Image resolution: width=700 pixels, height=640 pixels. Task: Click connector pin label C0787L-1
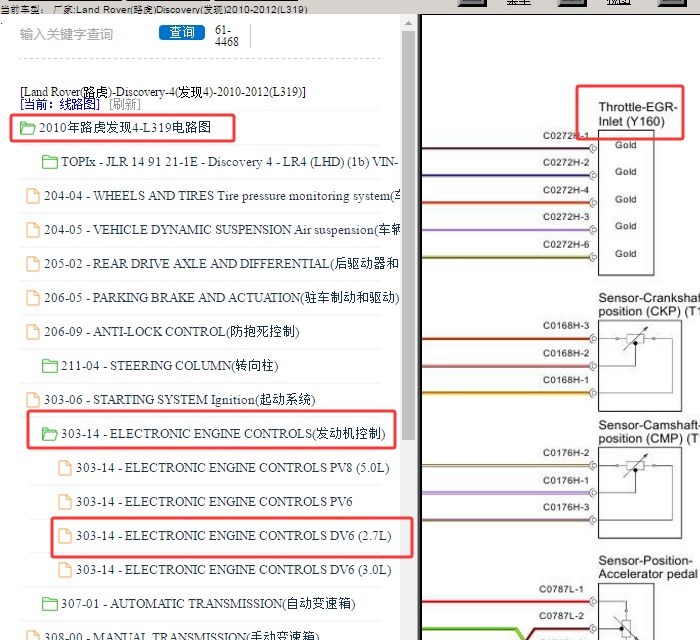tap(561, 589)
